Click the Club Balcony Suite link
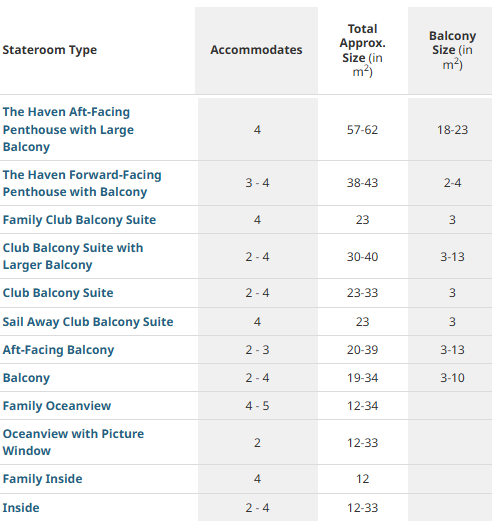 (58, 293)
